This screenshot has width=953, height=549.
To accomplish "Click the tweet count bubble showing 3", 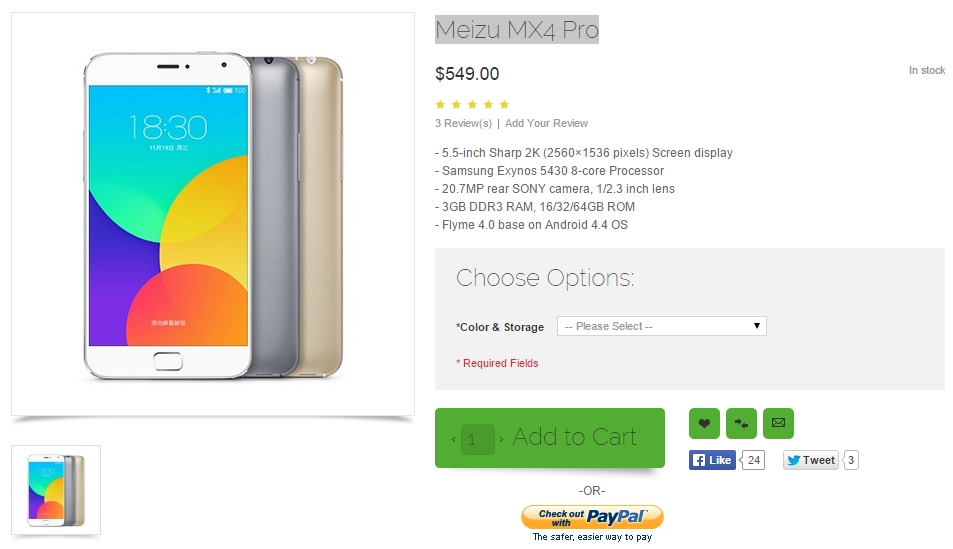I will pyautogui.click(x=850, y=460).
